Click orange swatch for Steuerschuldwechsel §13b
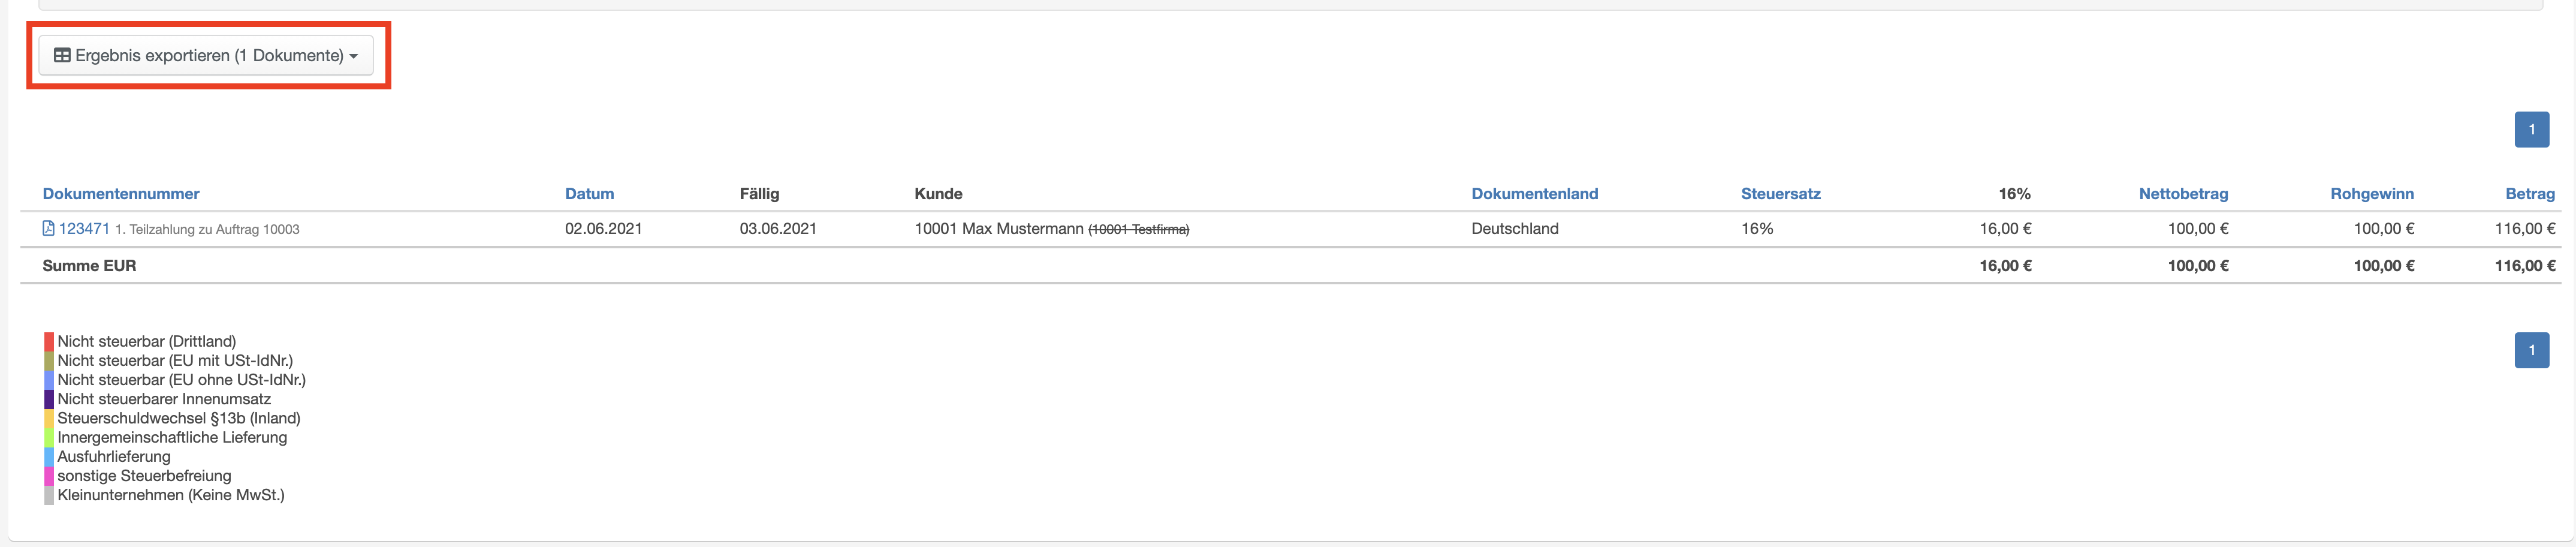2576x547 pixels. [x=49, y=418]
